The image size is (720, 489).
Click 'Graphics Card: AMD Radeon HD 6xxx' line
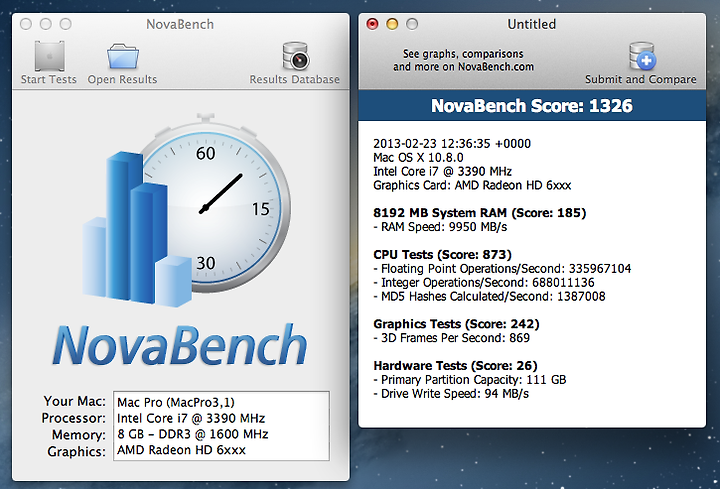click(472, 185)
